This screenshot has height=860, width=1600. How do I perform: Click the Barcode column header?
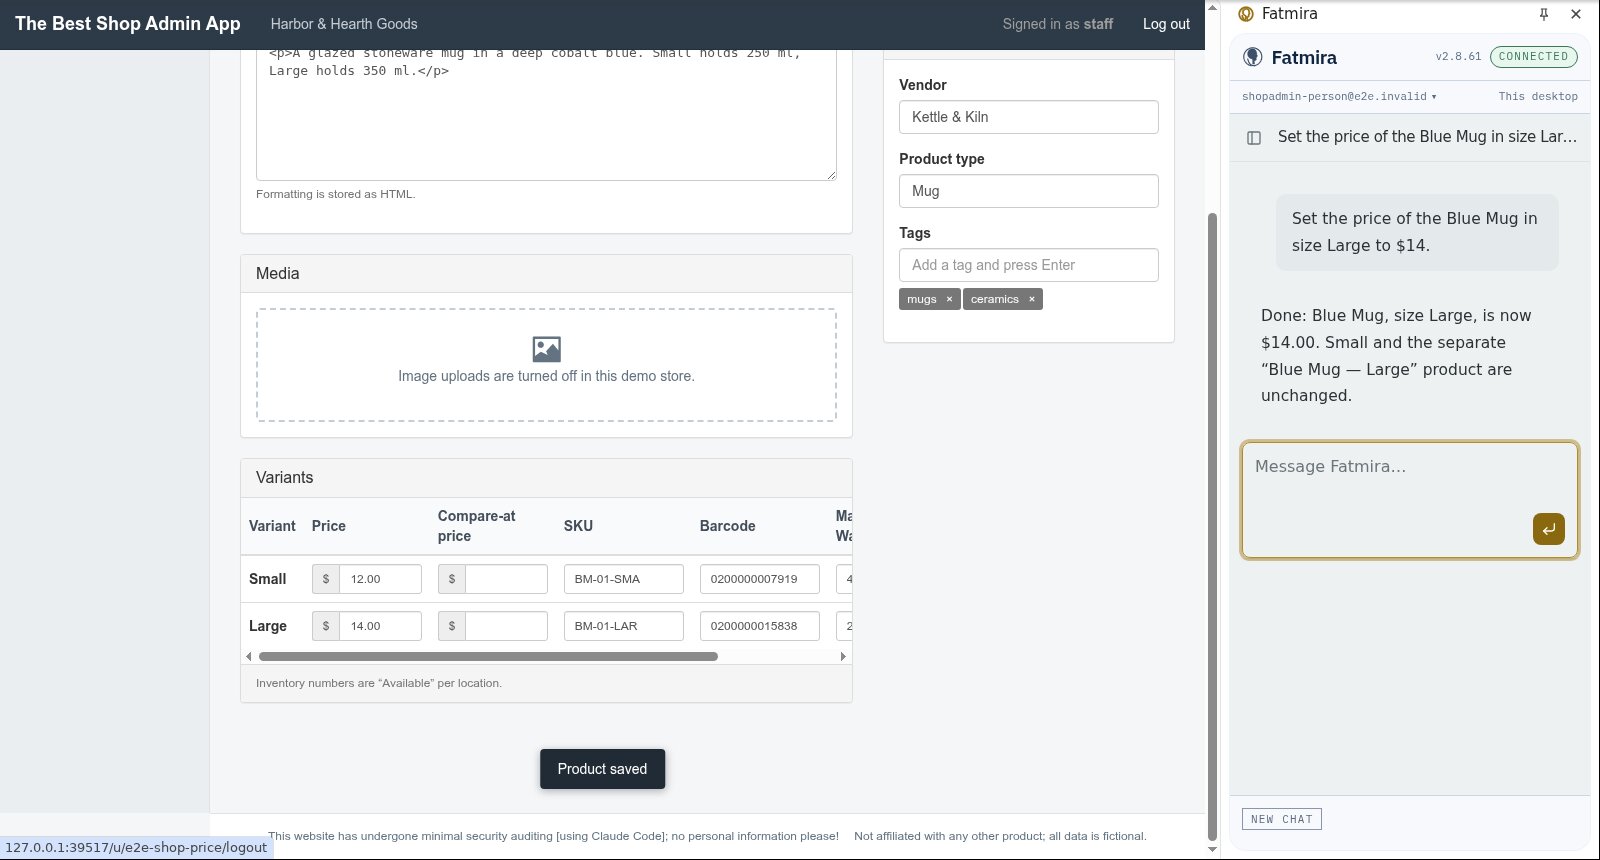click(727, 526)
